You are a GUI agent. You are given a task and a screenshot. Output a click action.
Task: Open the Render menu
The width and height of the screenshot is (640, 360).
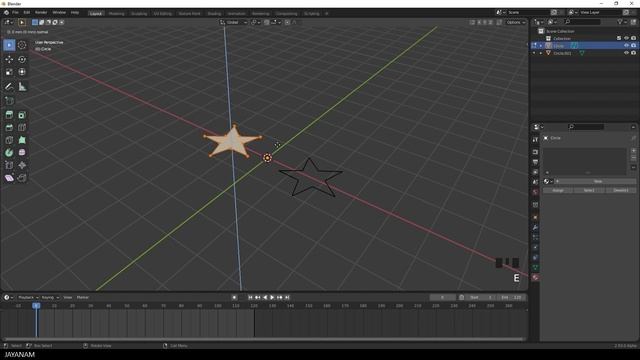(x=41, y=13)
